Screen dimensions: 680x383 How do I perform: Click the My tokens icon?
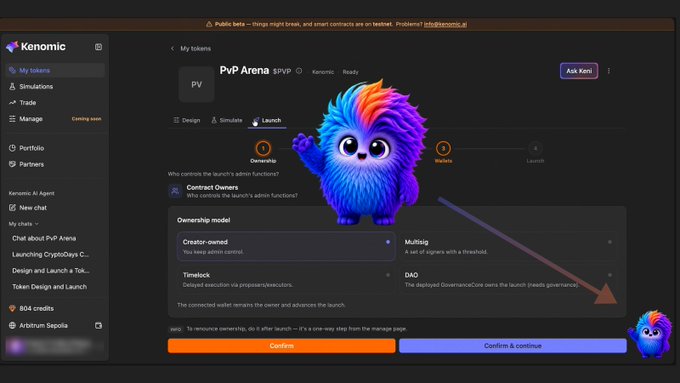pos(12,70)
